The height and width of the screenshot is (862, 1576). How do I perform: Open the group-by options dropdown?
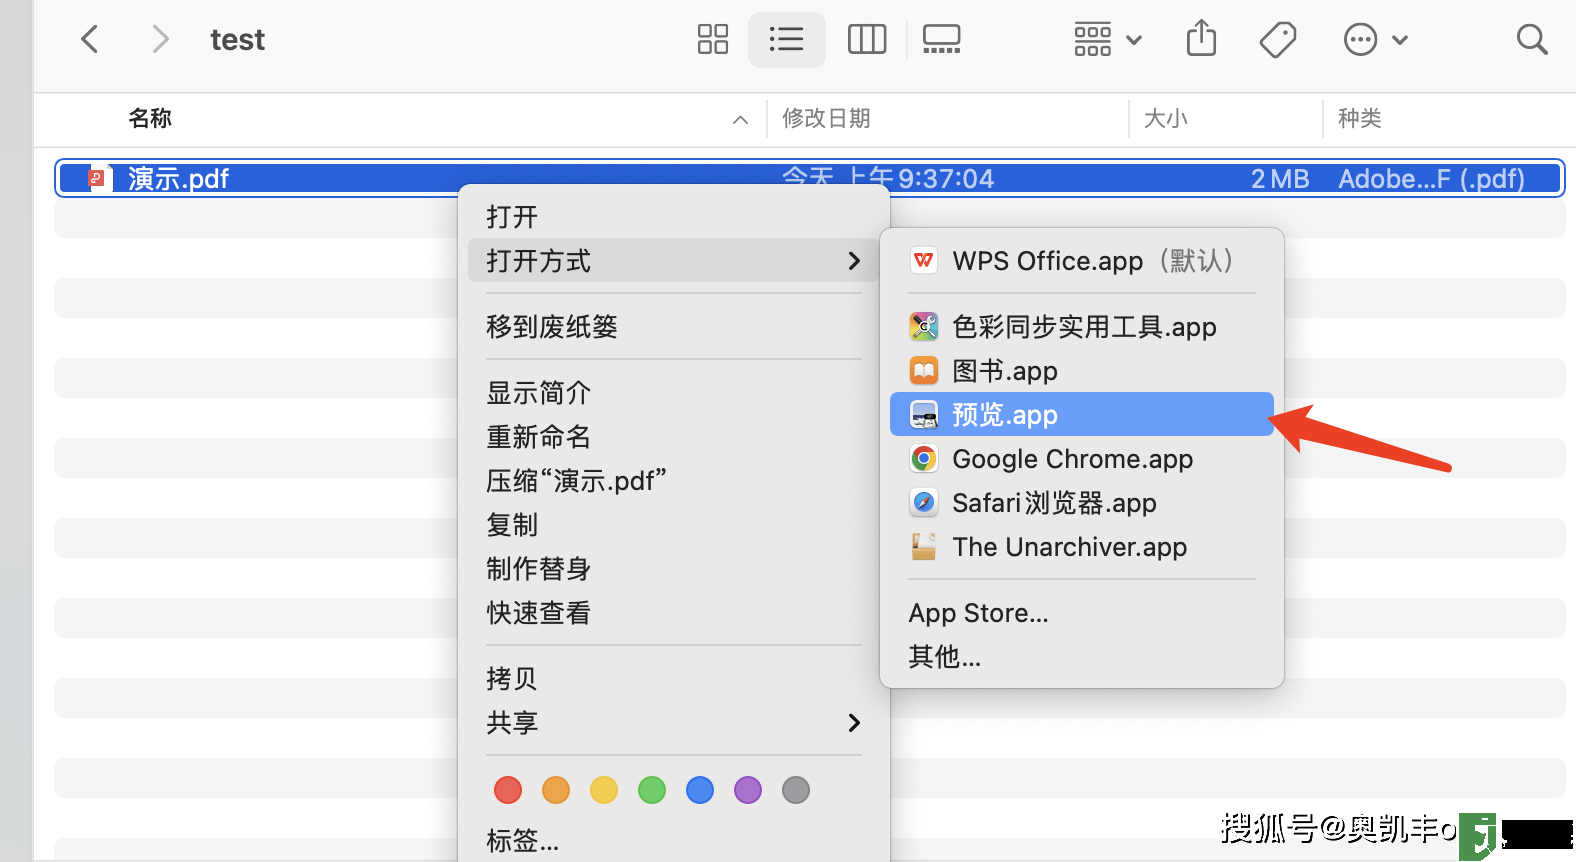pos(1108,39)
